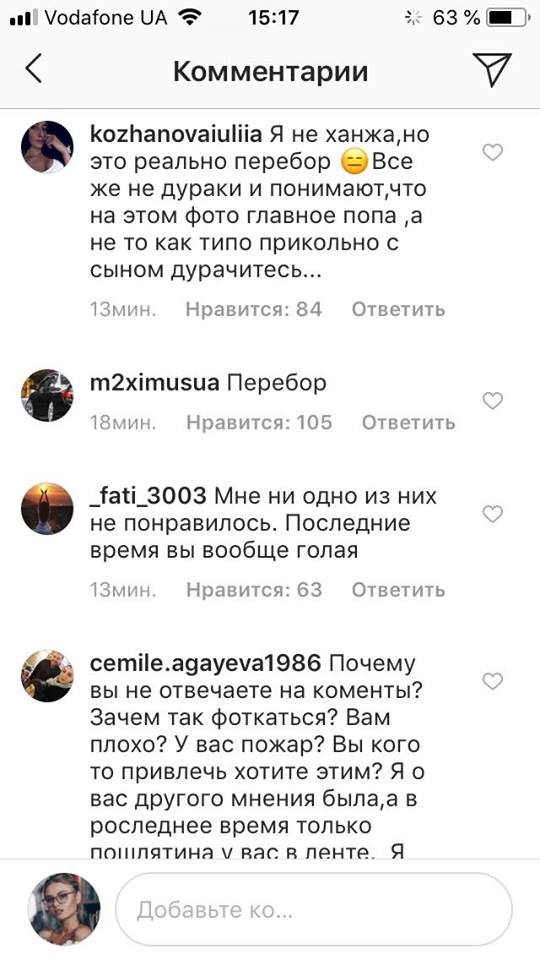
Task: View likes Нравится: 105
Action: point(259,422)
